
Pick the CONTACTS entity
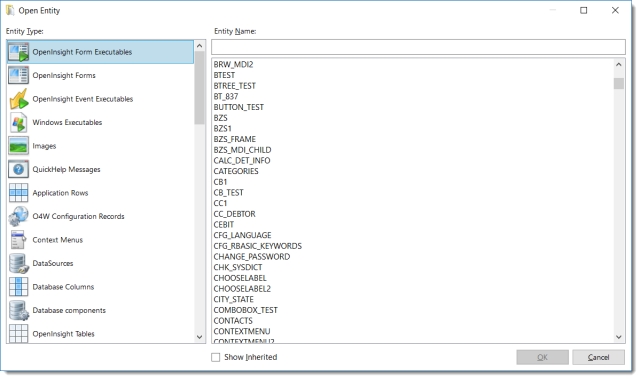(x=233, y=321)
